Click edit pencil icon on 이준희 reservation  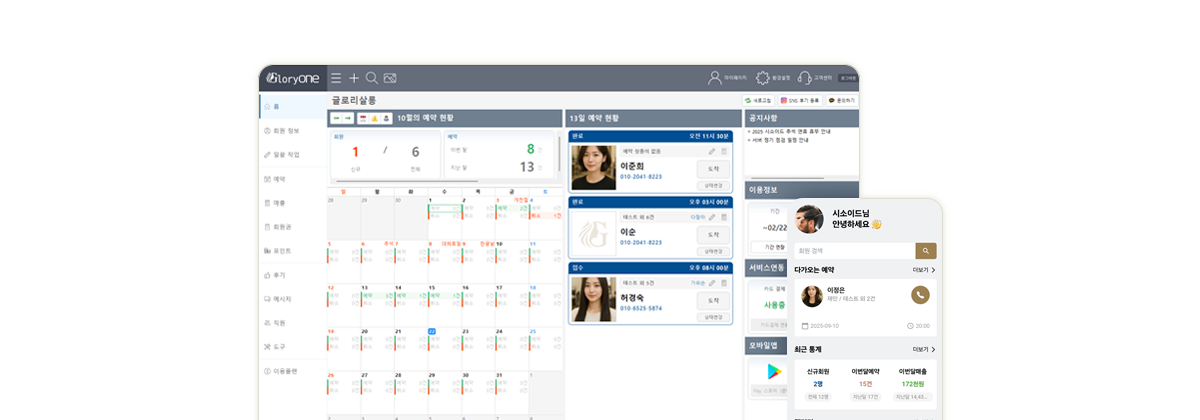click(711, 151)
